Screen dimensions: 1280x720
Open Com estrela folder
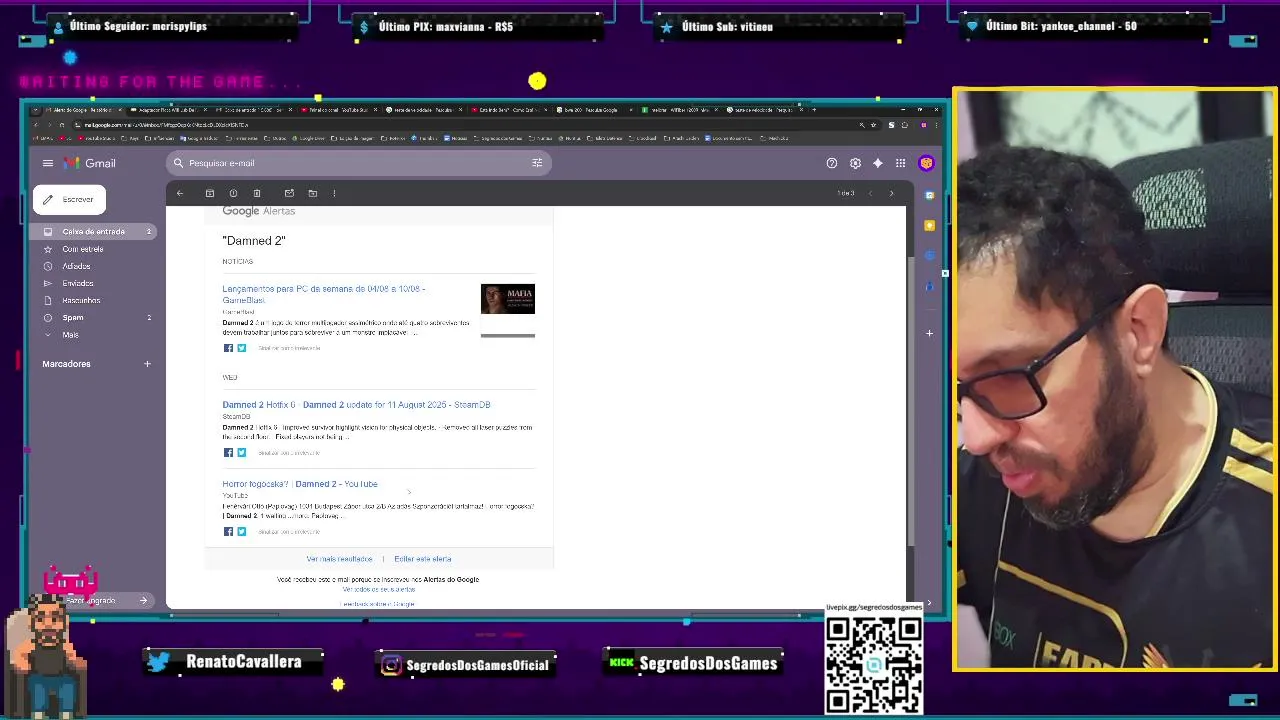[x=83, y=249]
